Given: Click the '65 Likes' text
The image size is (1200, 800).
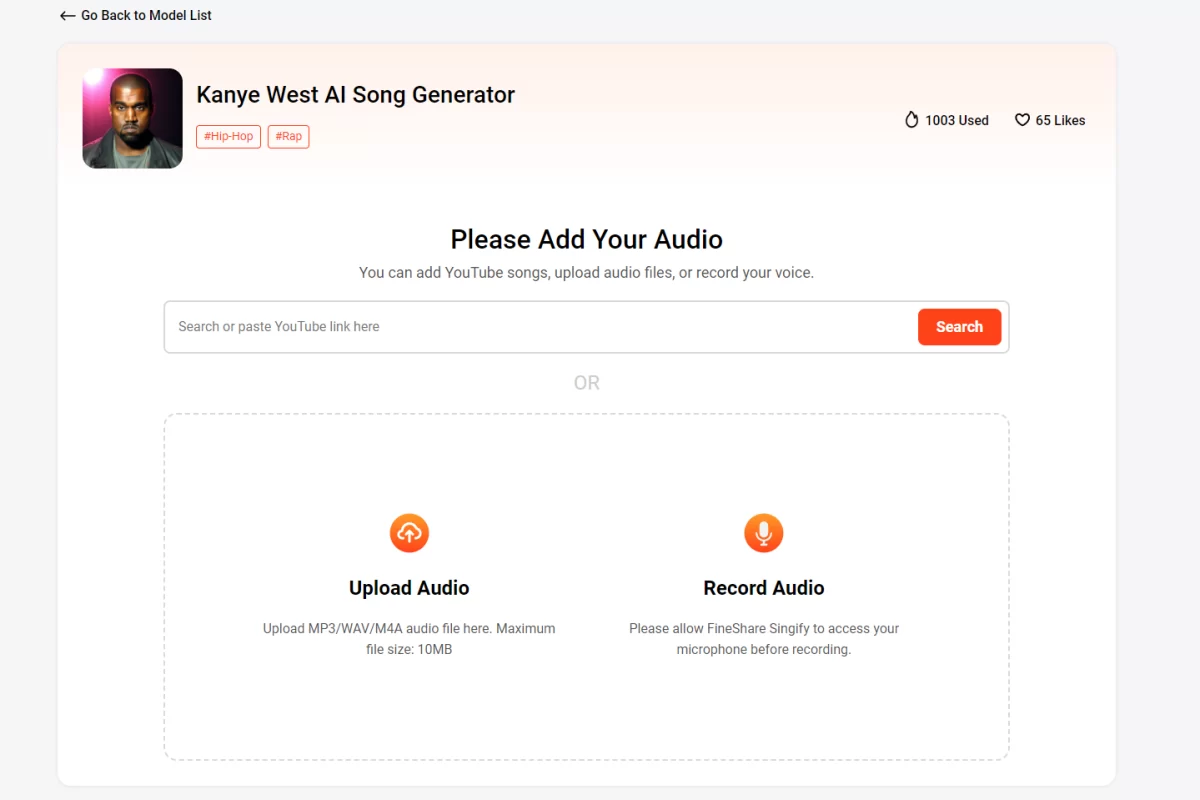Looking at the screenshot, I should coord(1060,120).
